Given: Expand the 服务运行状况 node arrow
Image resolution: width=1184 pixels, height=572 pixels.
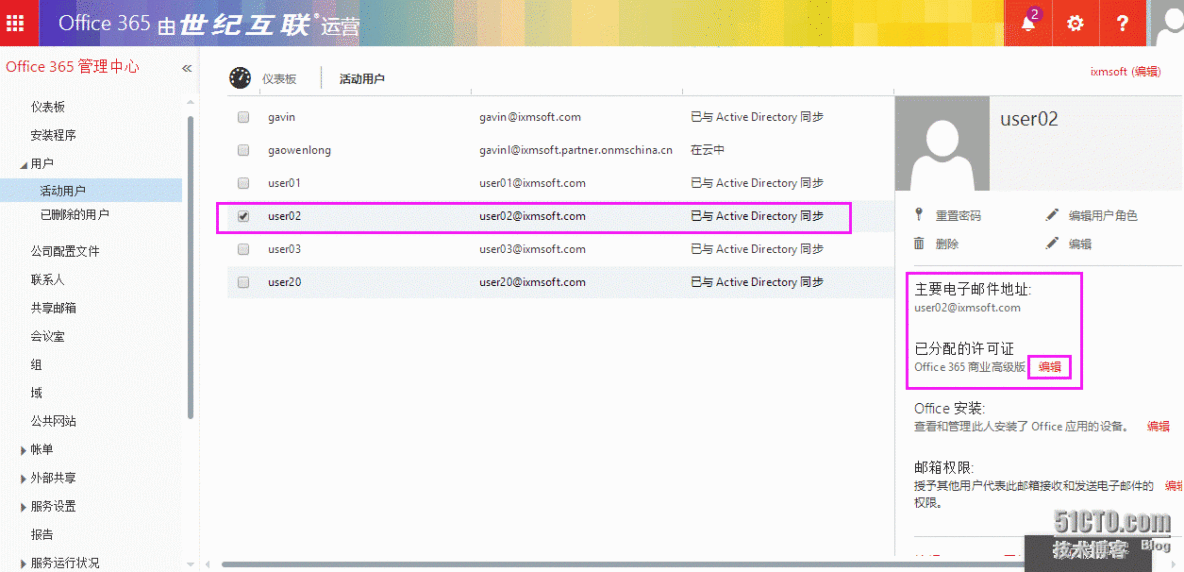Looking at the screenshot, I should 23,563.
